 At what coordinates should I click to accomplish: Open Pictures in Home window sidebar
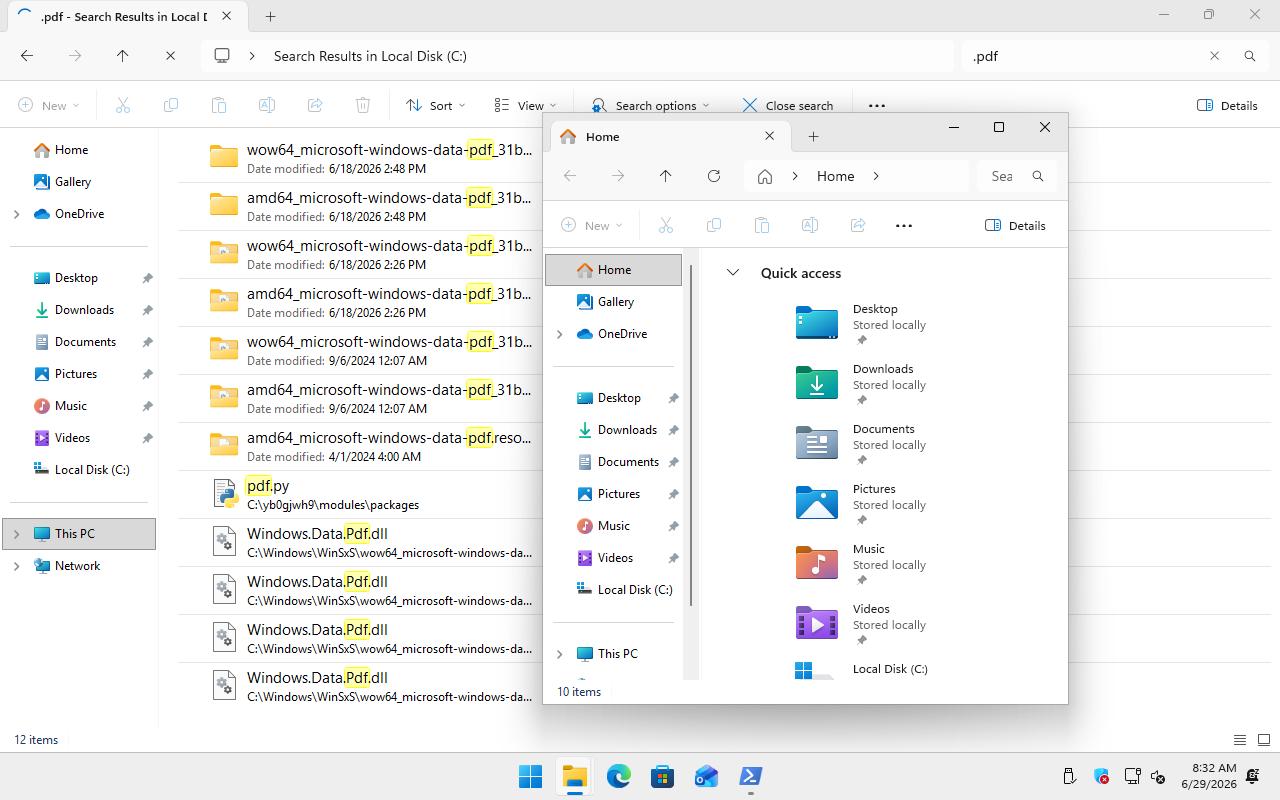[x=618, y=494]
